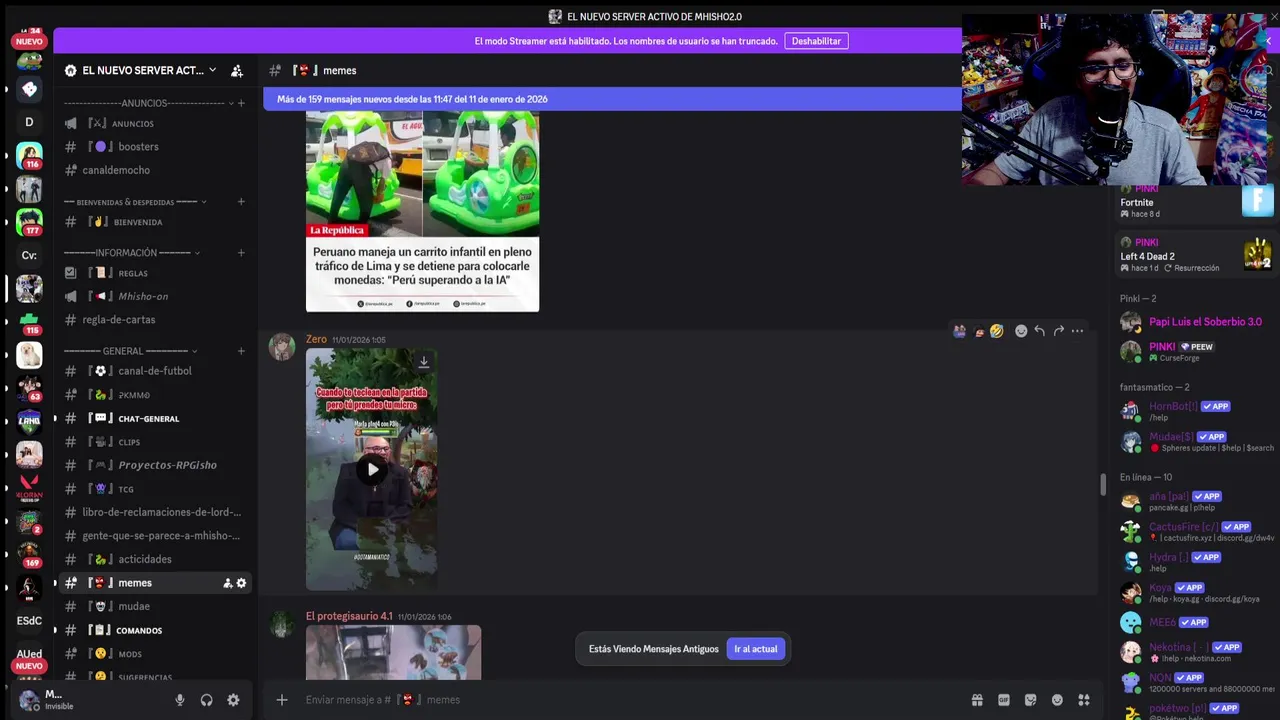Open the gift Nitro icon
The image size is (1280, 720).
(977, 700)
